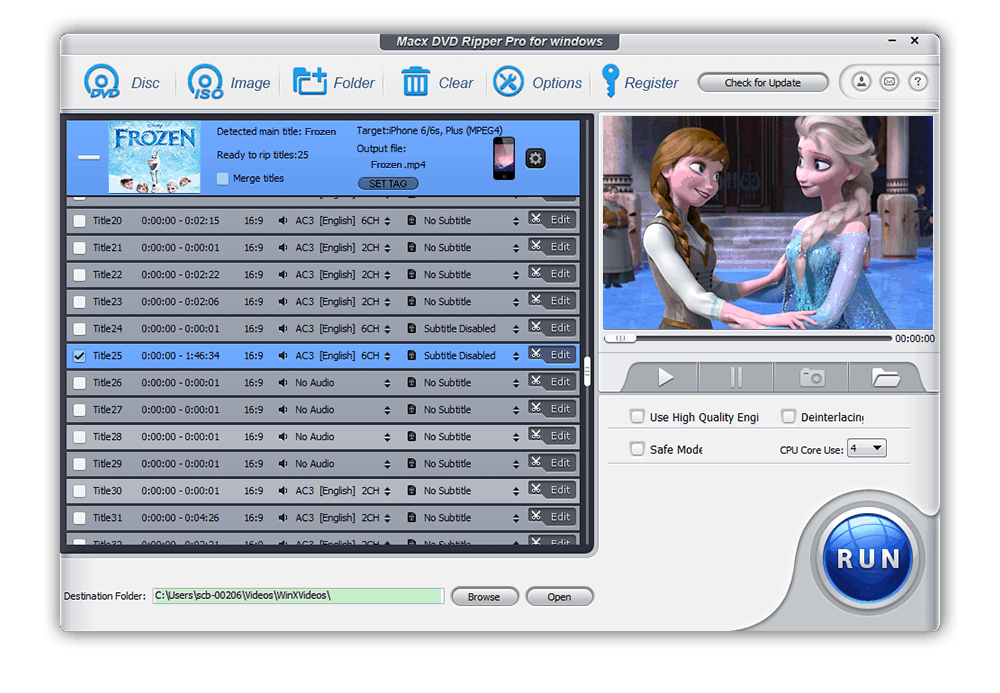Edit Title31 clip

552,517
